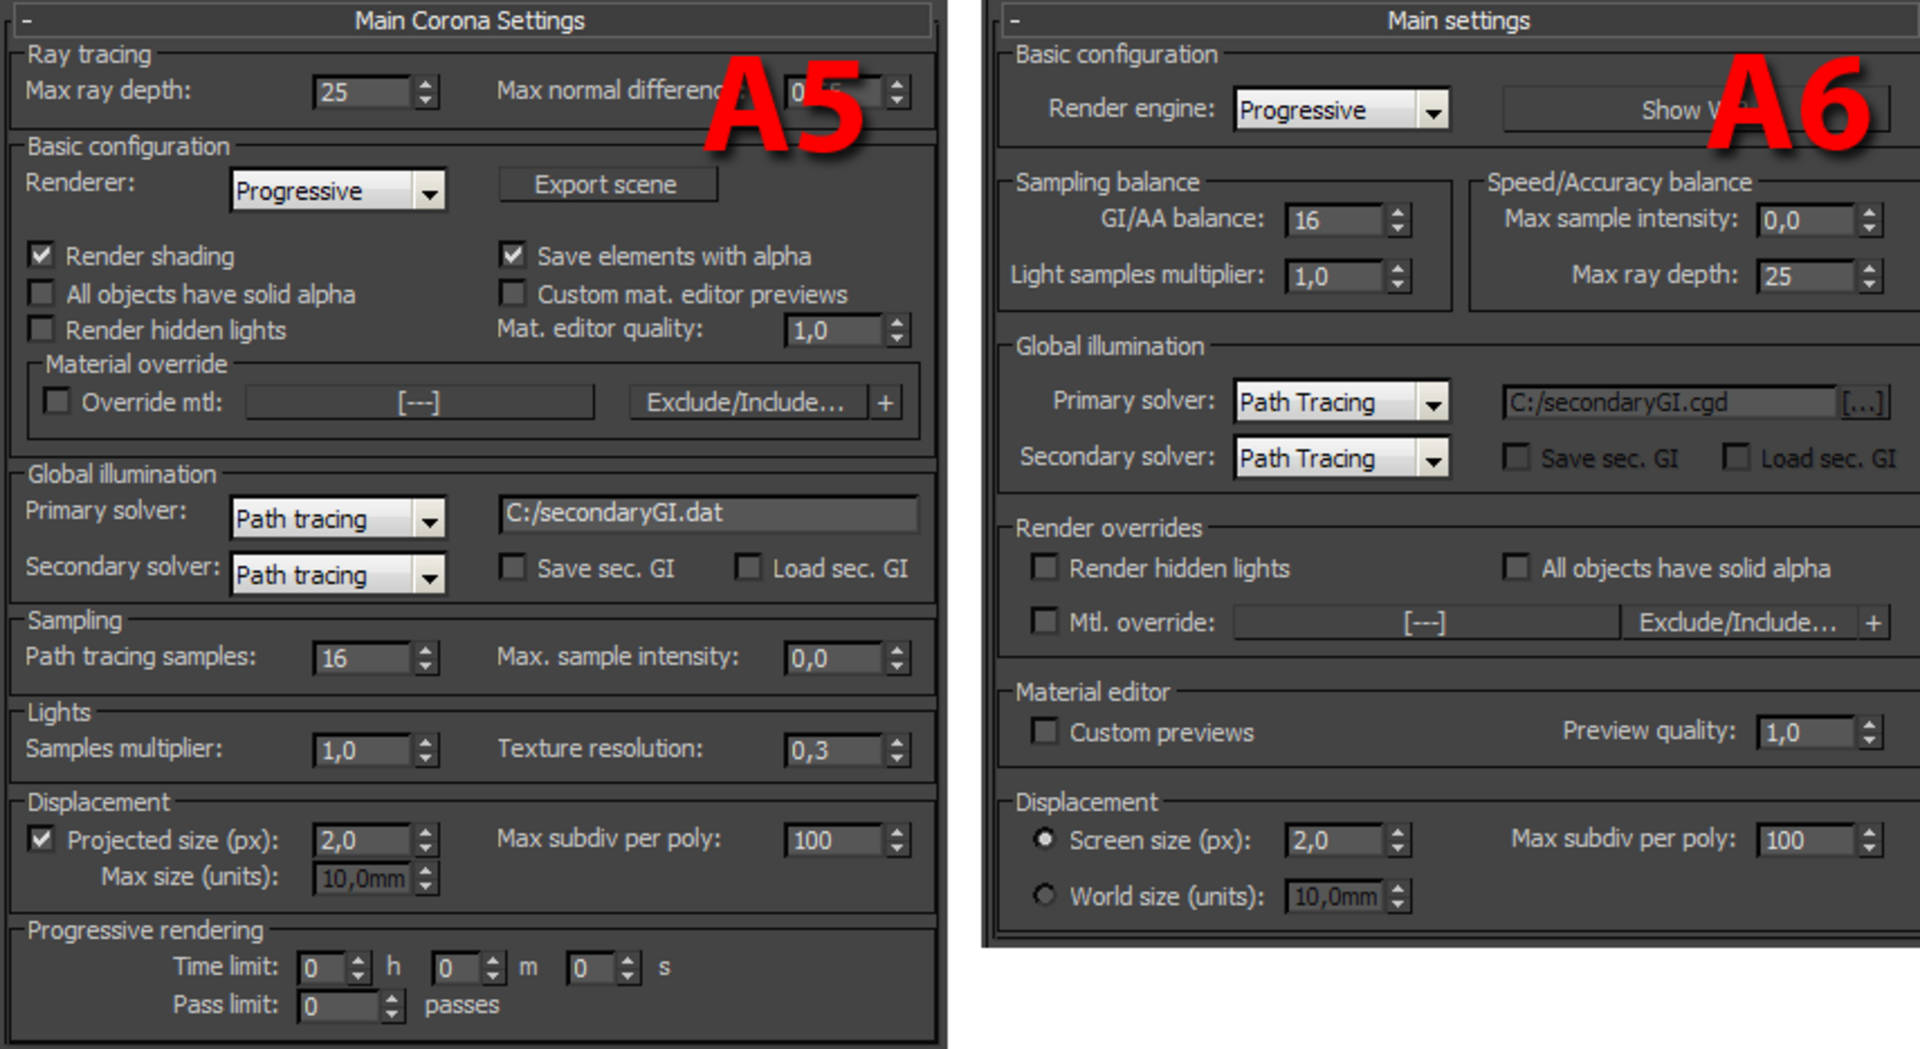Enable Custom mat. editor previews checkbox
This screenshot has height=1049, width=1920.
tap(512, 293)
